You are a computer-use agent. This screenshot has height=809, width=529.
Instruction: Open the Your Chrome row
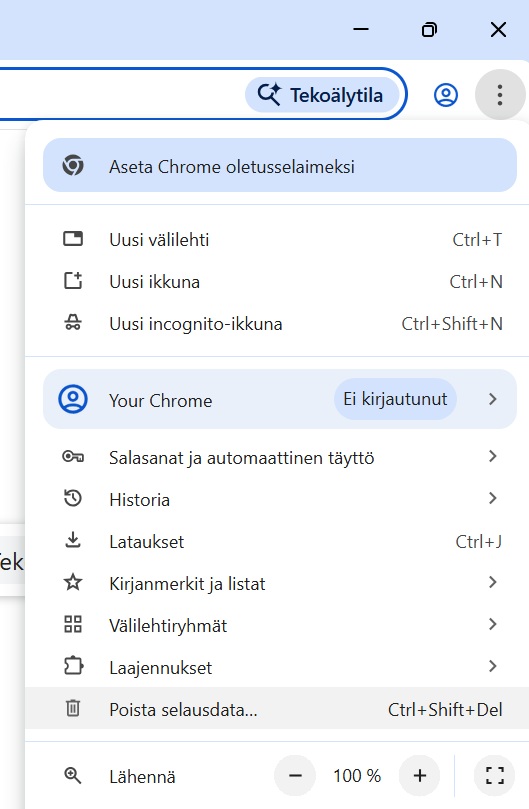point(280,399)
